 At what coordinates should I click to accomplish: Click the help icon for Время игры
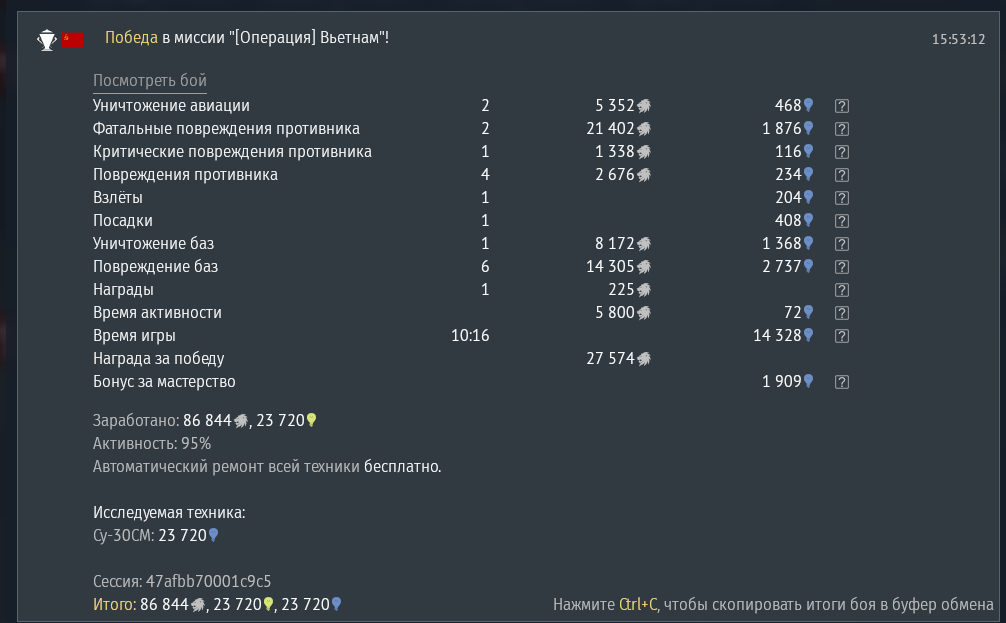click(x=842, y=336)
